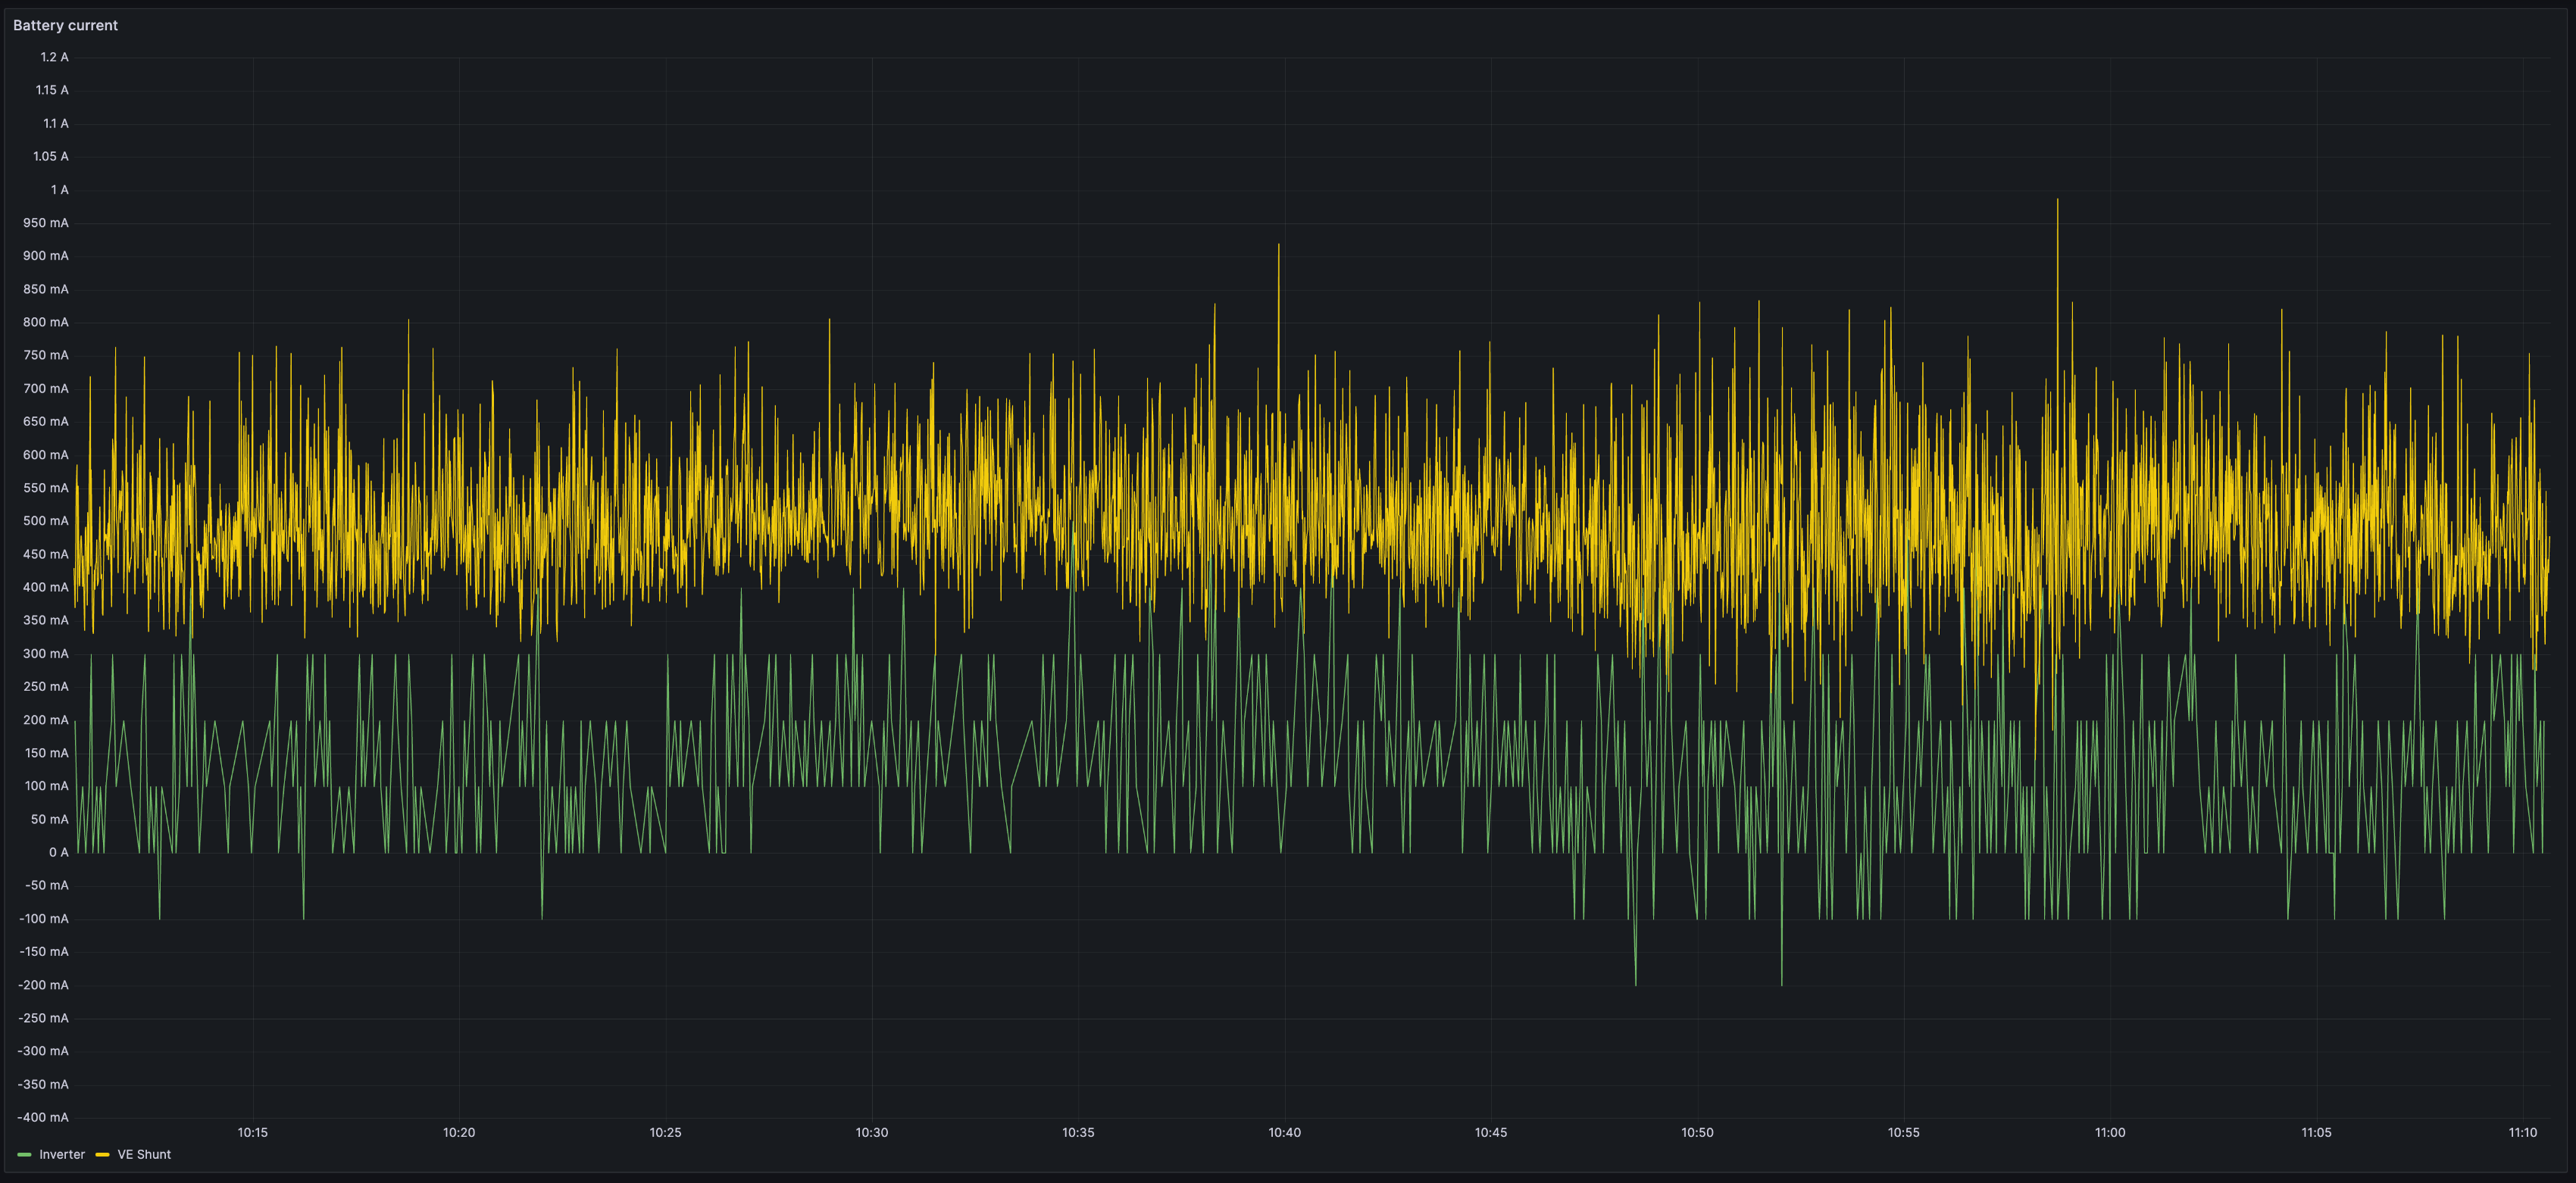
Task: Click the 0 A y-axis label
Action: (59, 852)
